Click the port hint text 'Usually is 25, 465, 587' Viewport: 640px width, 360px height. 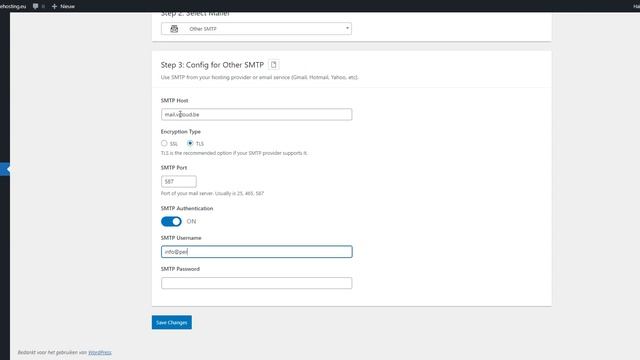[239, 193]
